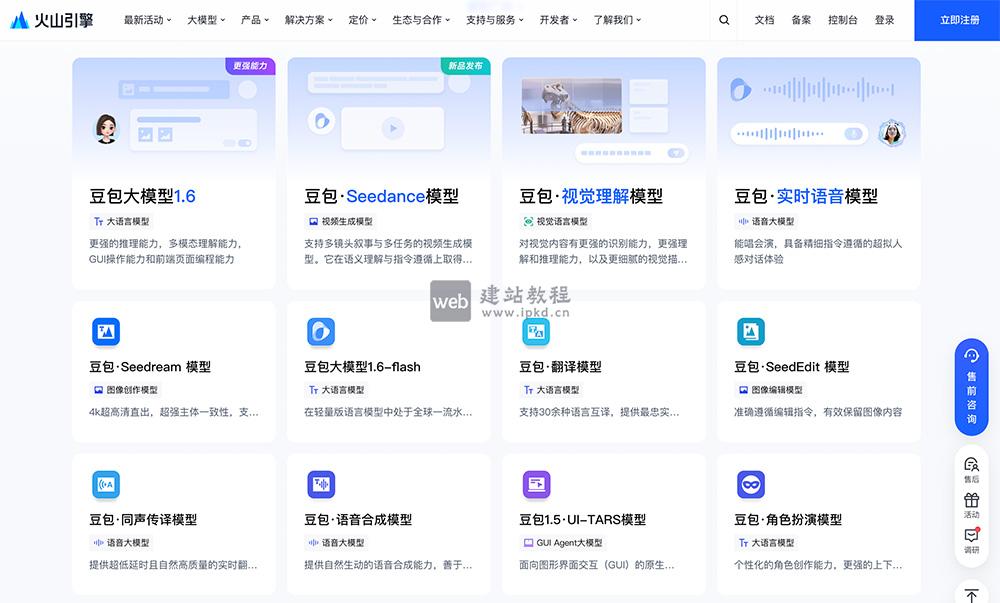The image size is (1000, 603).
Task: Click the 豆包·翻译模型 card icon
Action: pos(535,331)
